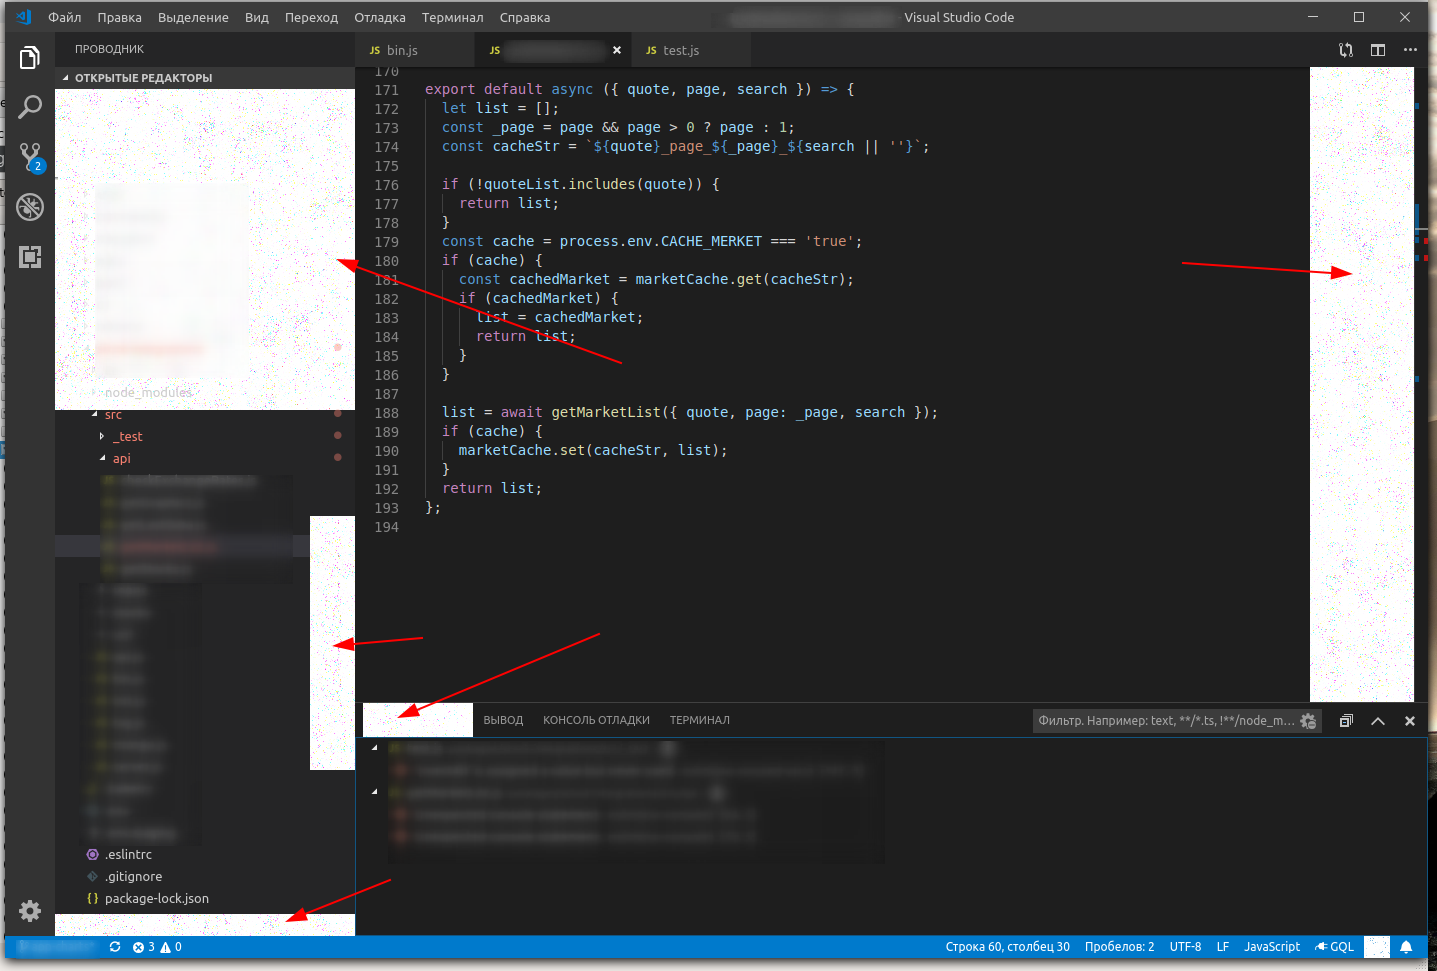The height and width of the screenshot is (971, 1437).
Task: Click the Проводник panel title
Action: point(109,49)
